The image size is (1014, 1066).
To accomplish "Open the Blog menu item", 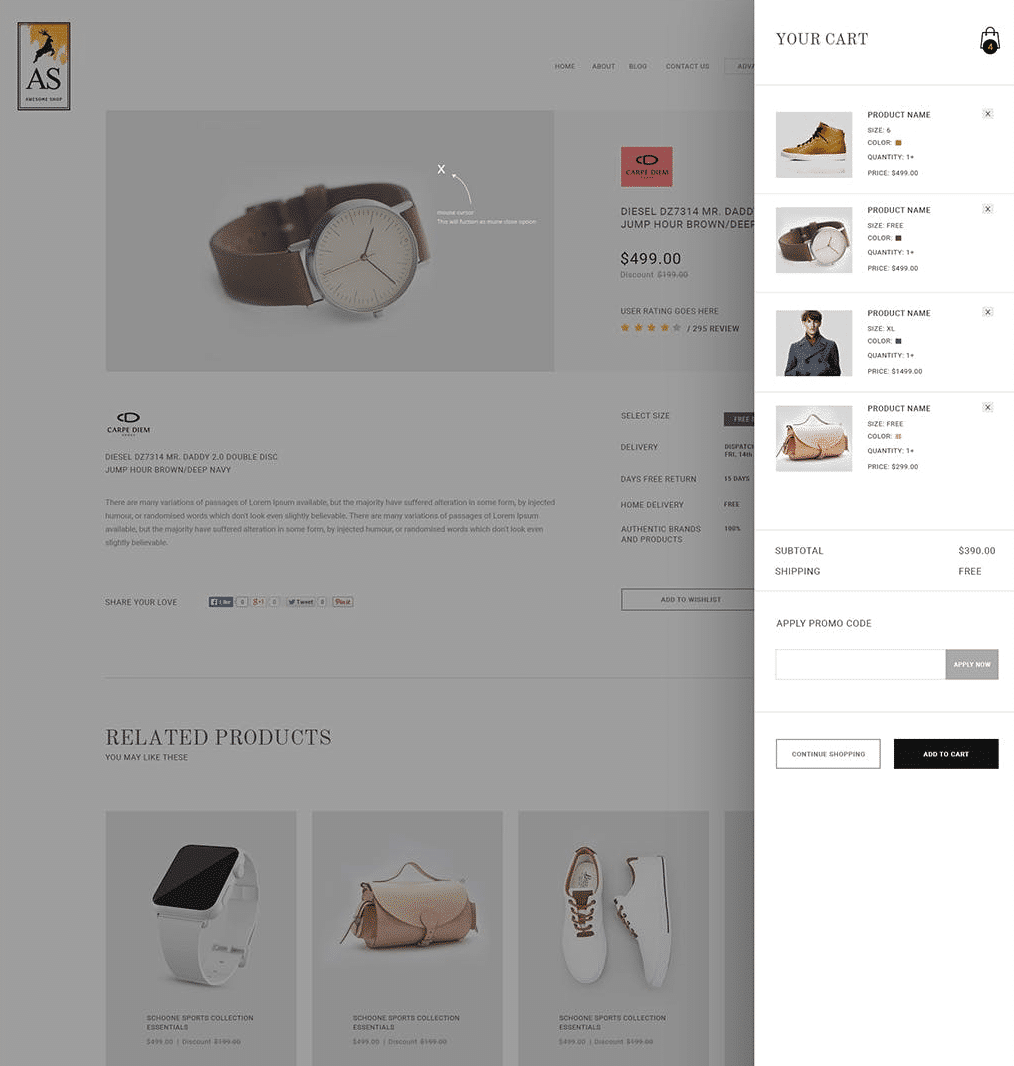I will [x=637, y=67].
